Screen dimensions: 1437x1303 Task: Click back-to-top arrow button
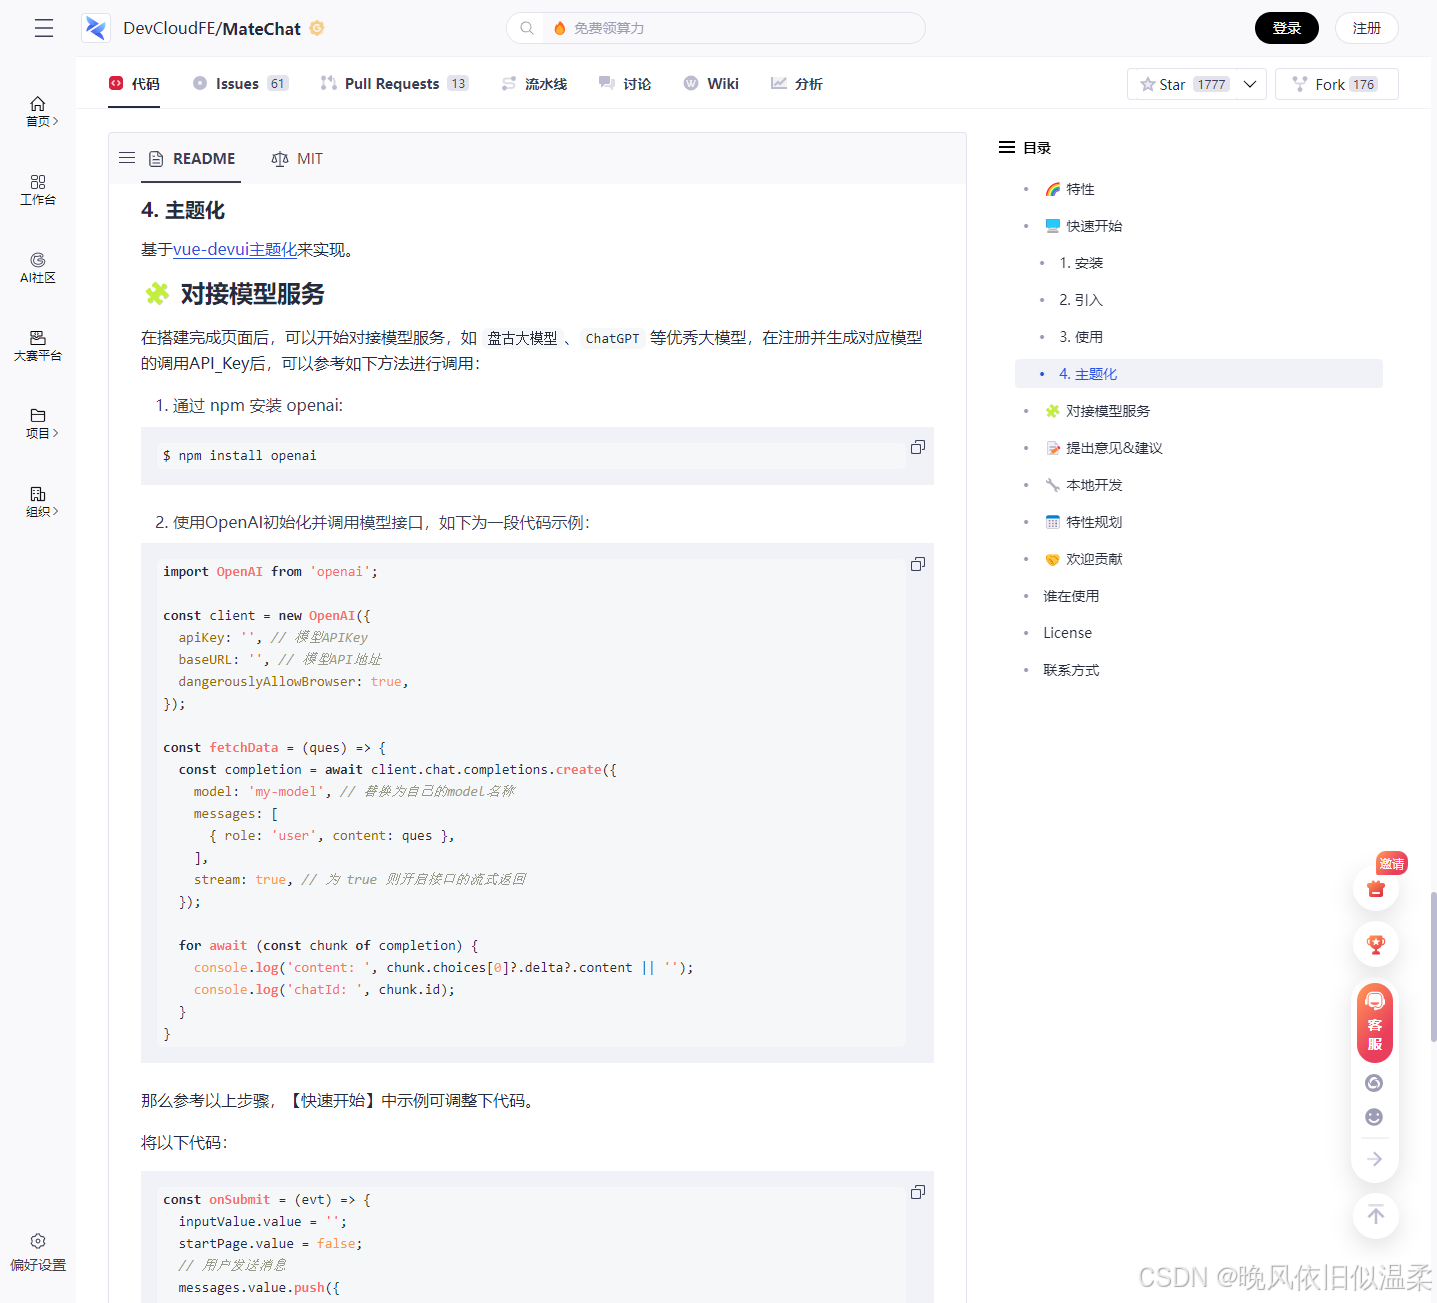point(1376,1216)
